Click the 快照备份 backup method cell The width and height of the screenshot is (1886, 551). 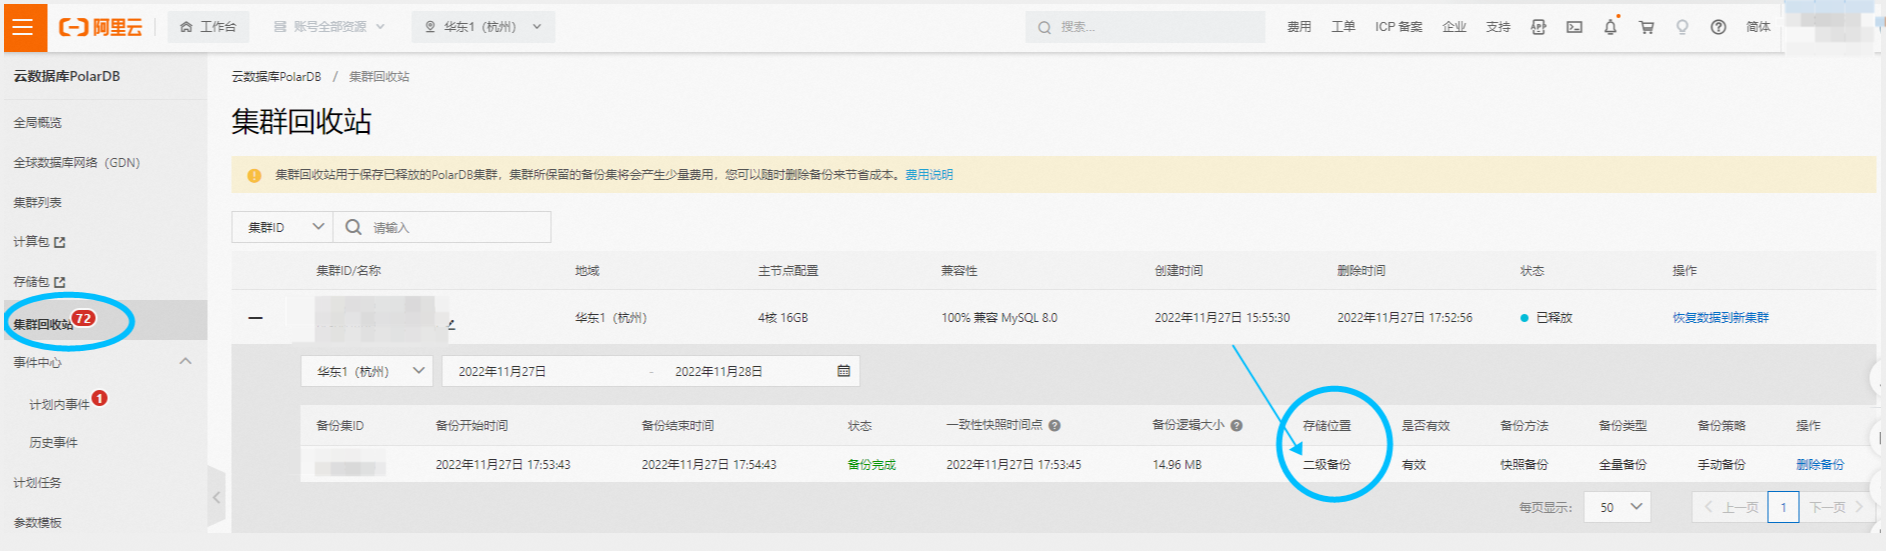click(x=1524, y=465)
